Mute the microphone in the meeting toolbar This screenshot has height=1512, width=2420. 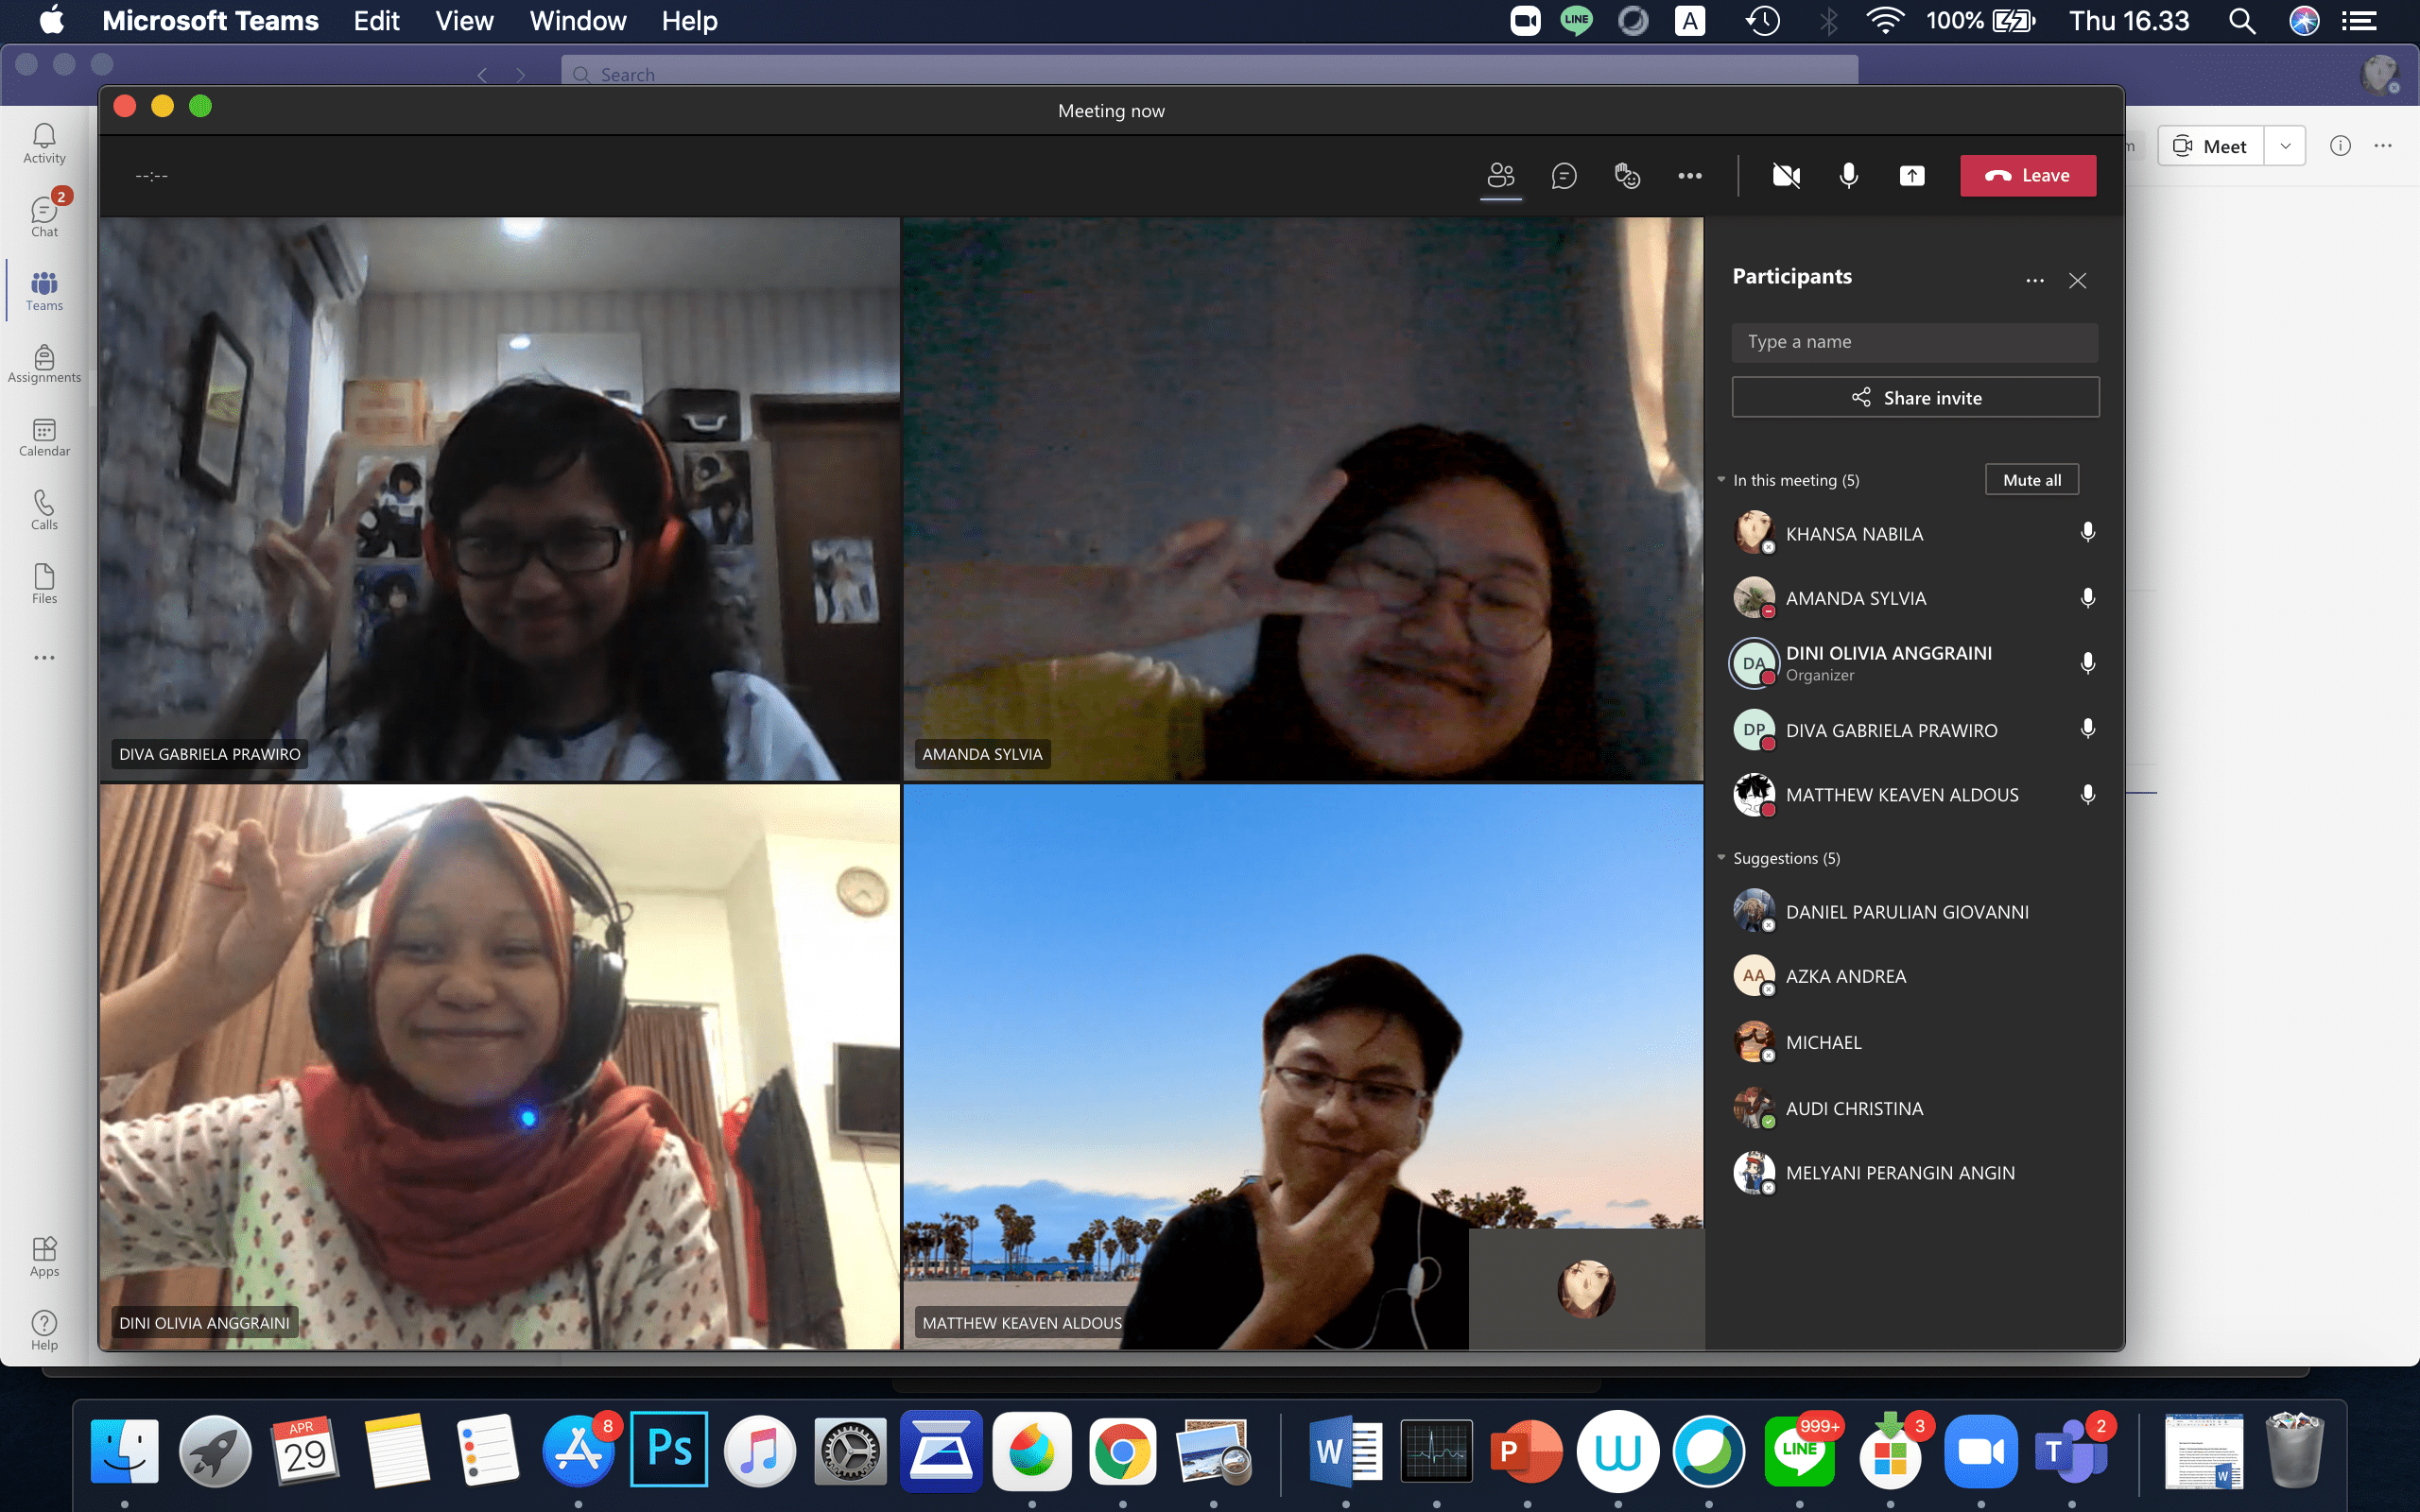point(1847,175)
